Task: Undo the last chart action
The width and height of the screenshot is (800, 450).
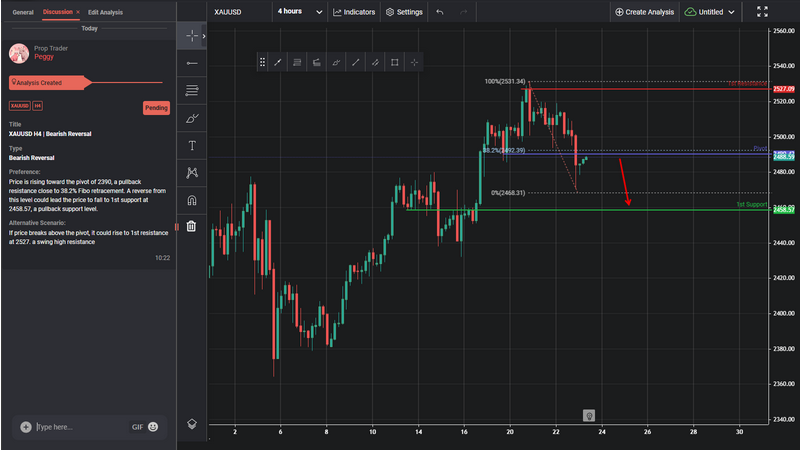Action: tap(440, 12)
